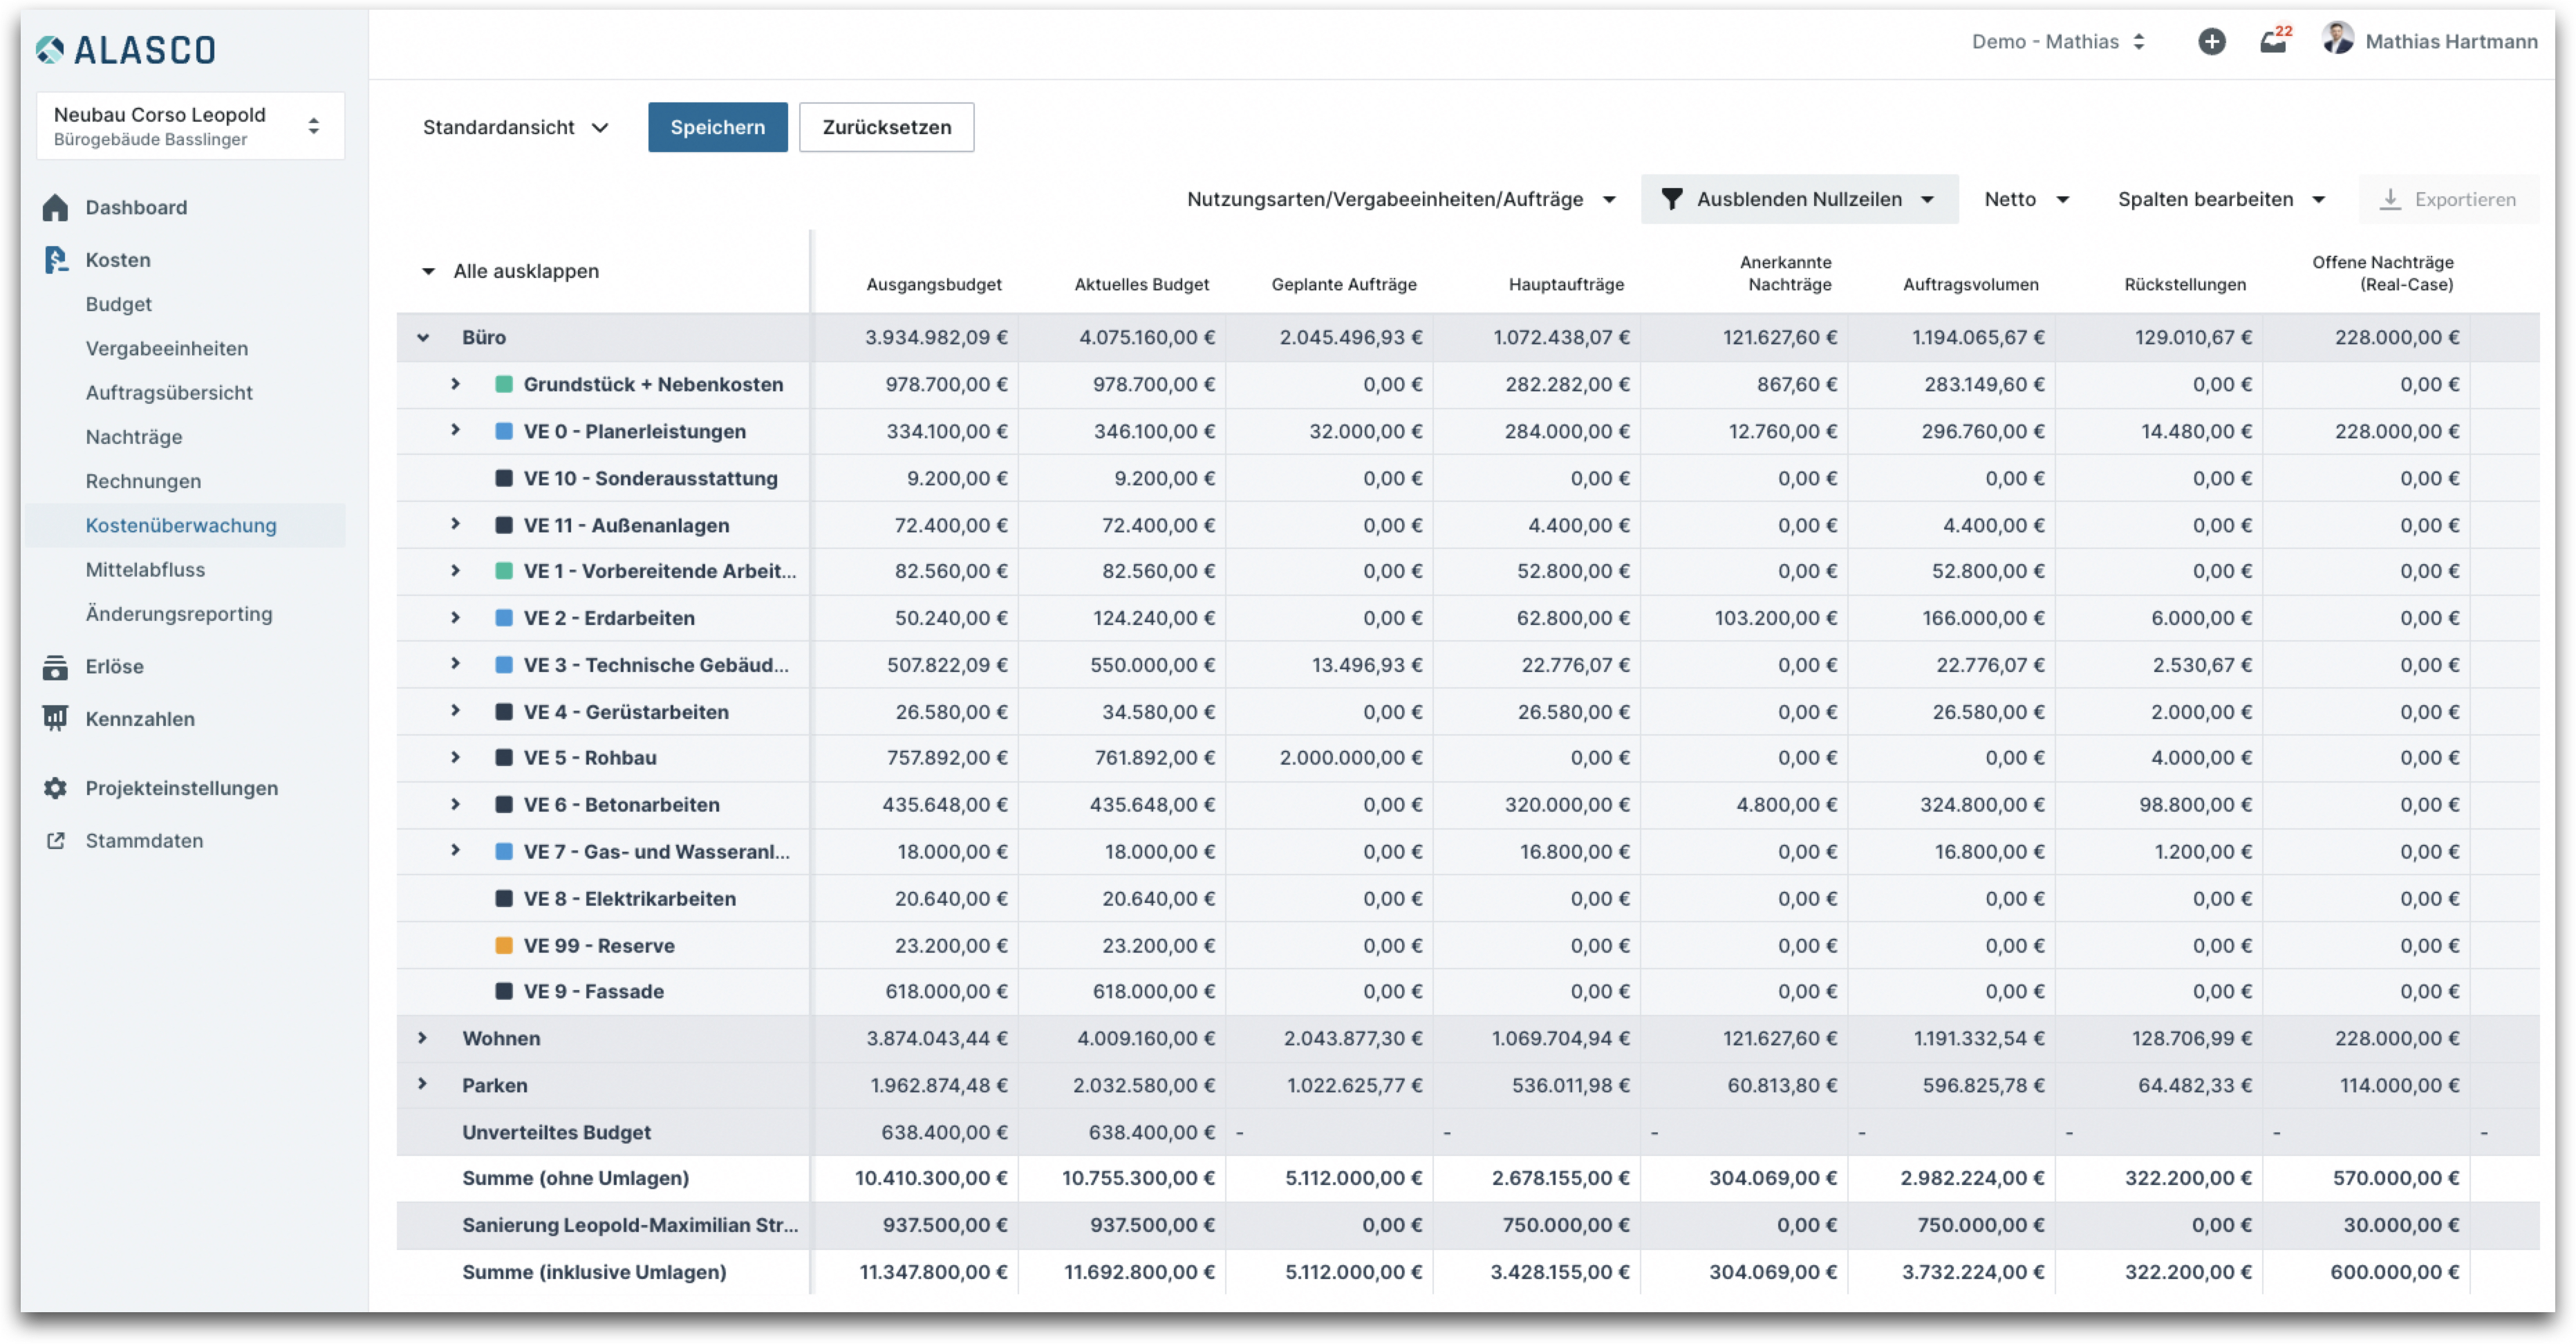Image resolution: width=2576 pixels, height=1344 pixels.
Task: Click the Ausgangsbudget column header
Action: [933, 284]
